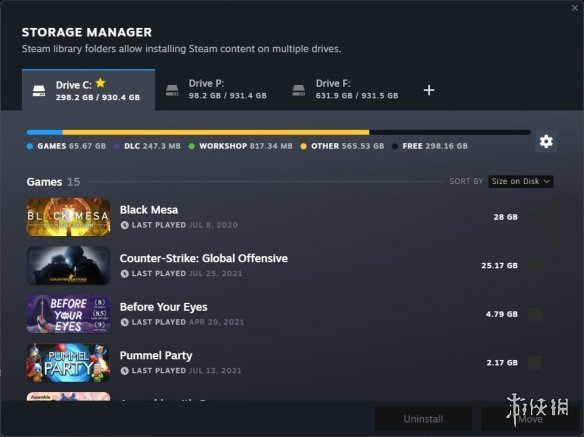Image resolution: width=584 pixels, height=437 pixels.
Task: Add a new drive with plus icon
Action: click(429, 90)
